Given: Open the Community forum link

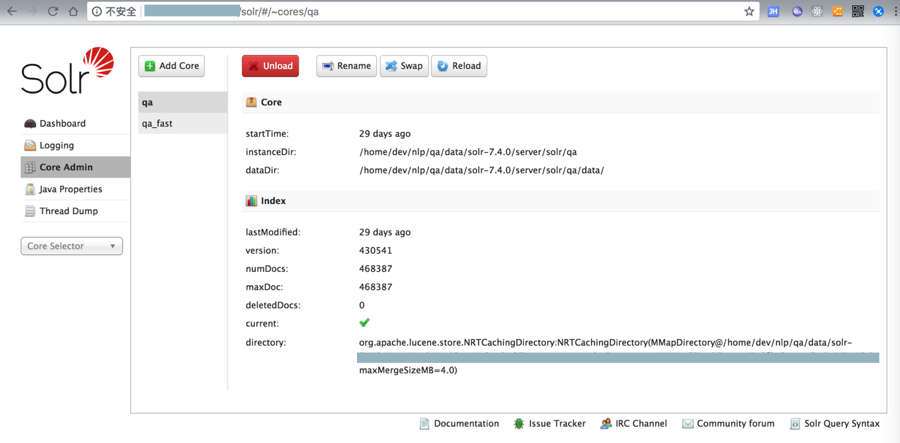Looking at the screenshot, I should click(x=728, y=423).
